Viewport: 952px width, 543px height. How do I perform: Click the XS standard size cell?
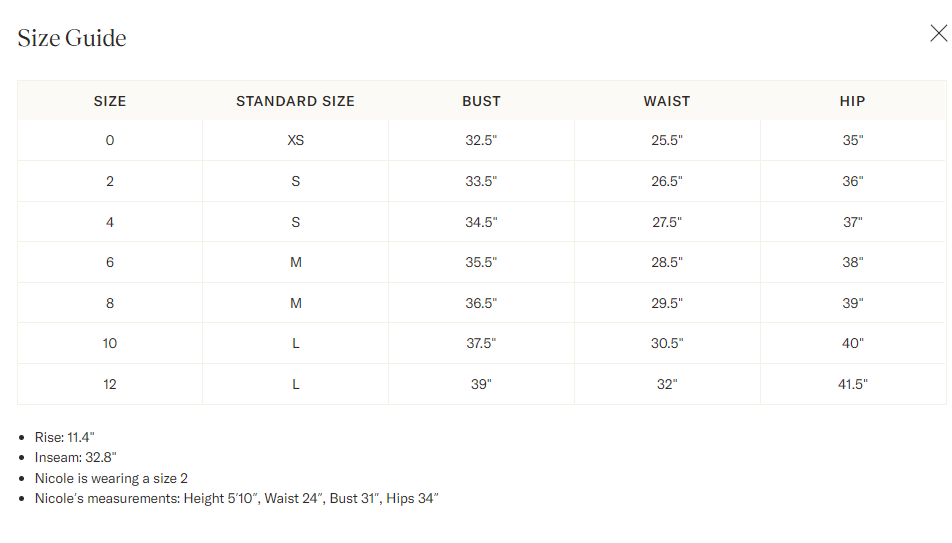295,141
